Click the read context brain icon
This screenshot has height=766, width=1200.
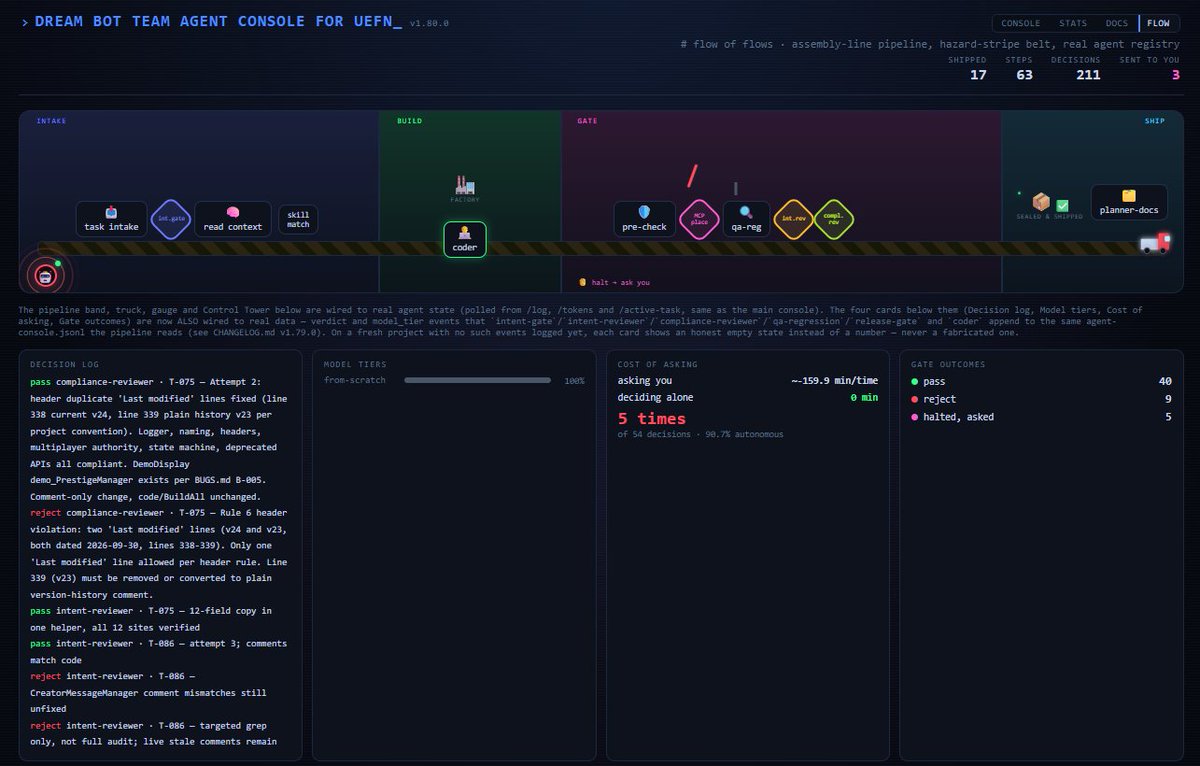point(233,212)
